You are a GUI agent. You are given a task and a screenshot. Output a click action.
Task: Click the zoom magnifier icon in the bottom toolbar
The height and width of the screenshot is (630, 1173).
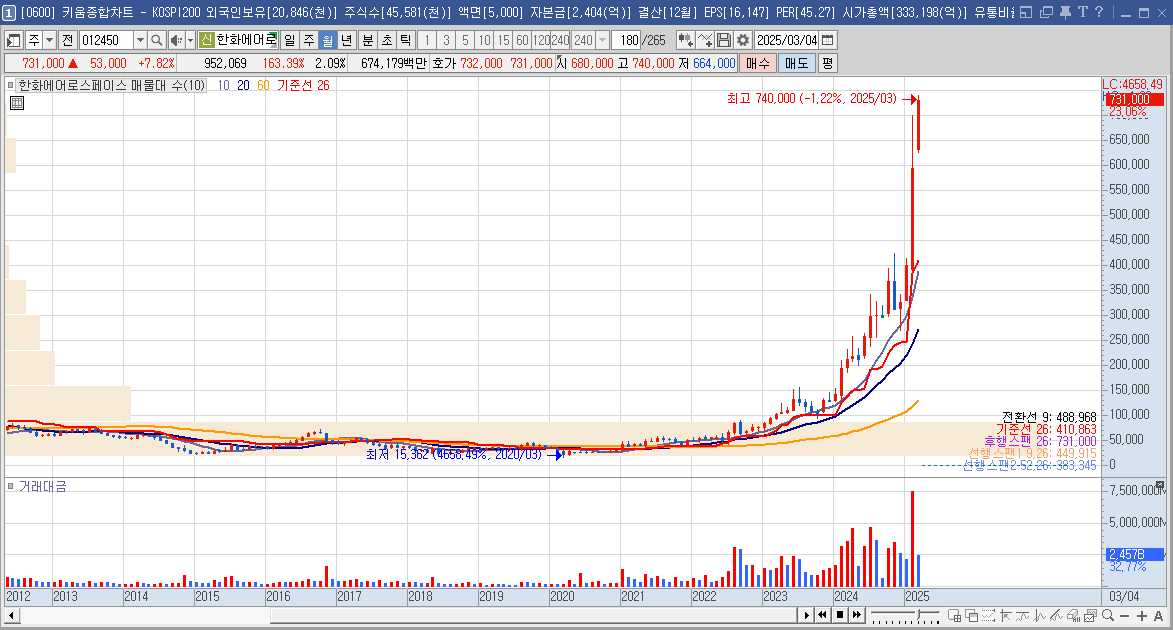tap(1108, 615)
